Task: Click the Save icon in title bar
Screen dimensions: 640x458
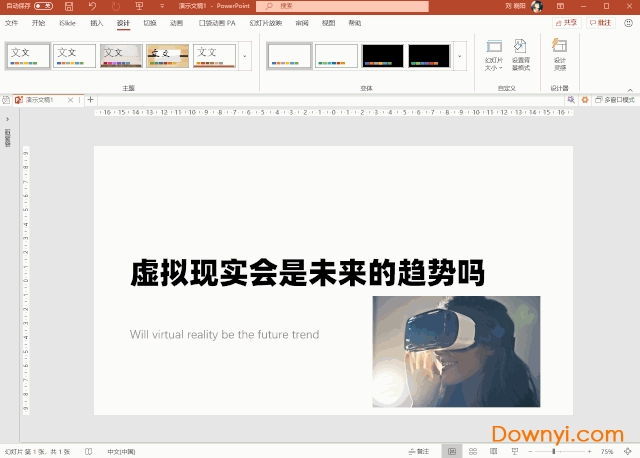Action: point(68,6)
